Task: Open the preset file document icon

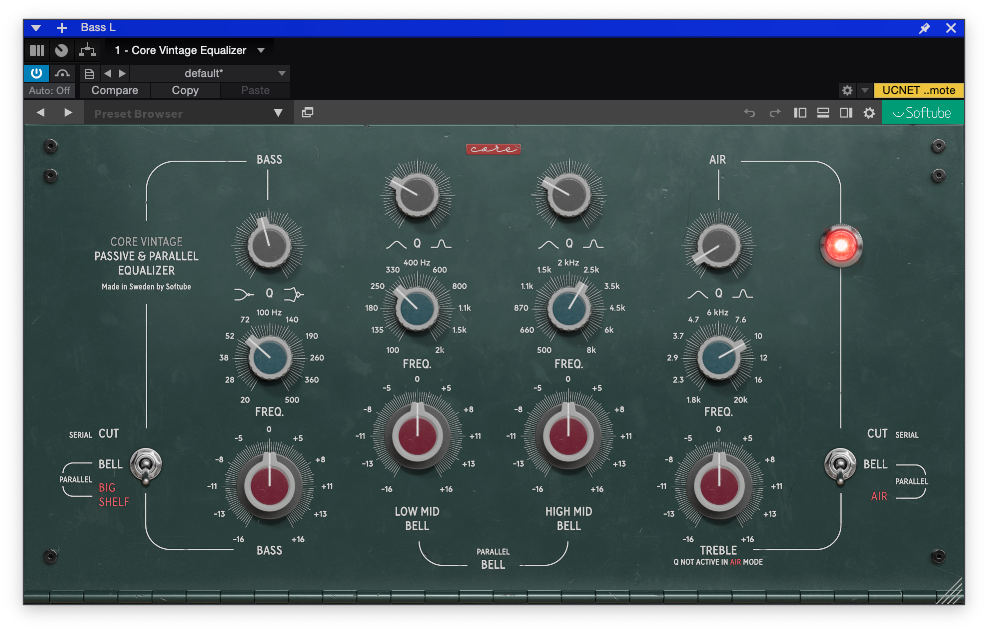Action: tap(89, 74)
